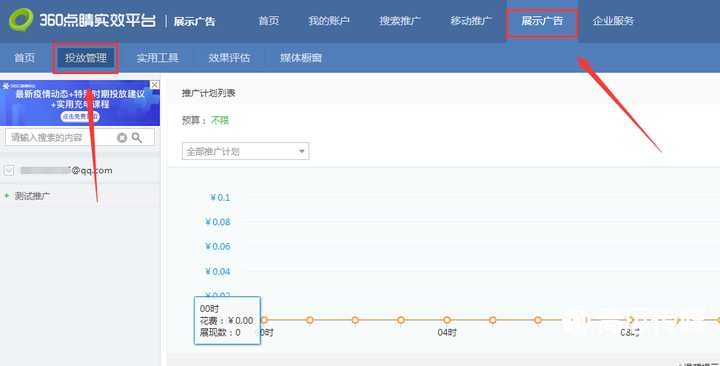The image size is (720, 366).
Task: Clear the search box using the circle-X icon
Action: click(122, 138)
